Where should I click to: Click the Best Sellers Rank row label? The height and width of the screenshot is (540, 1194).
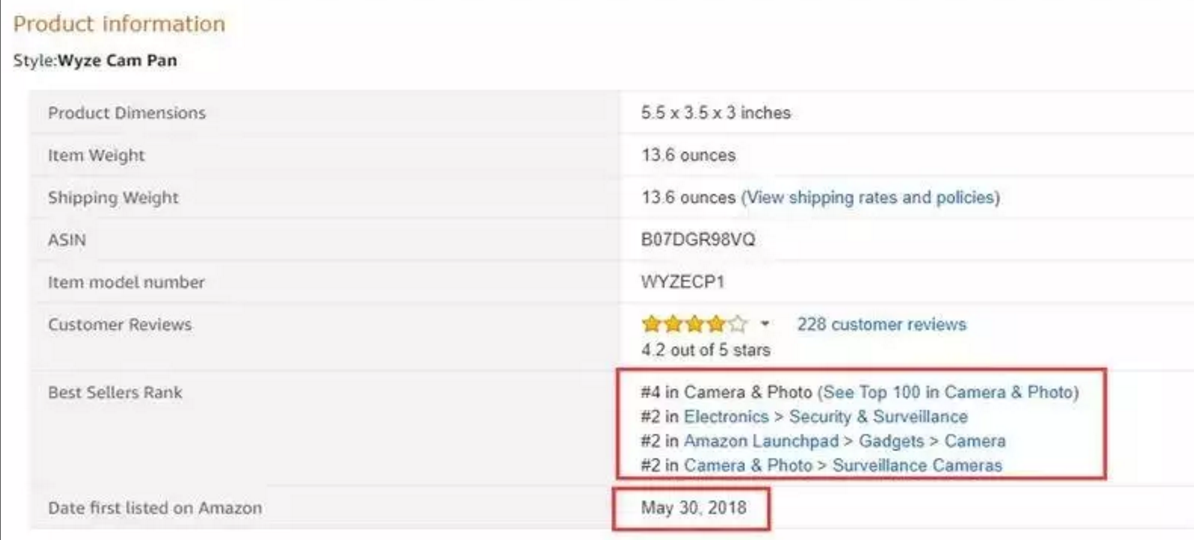coord(115,393)
